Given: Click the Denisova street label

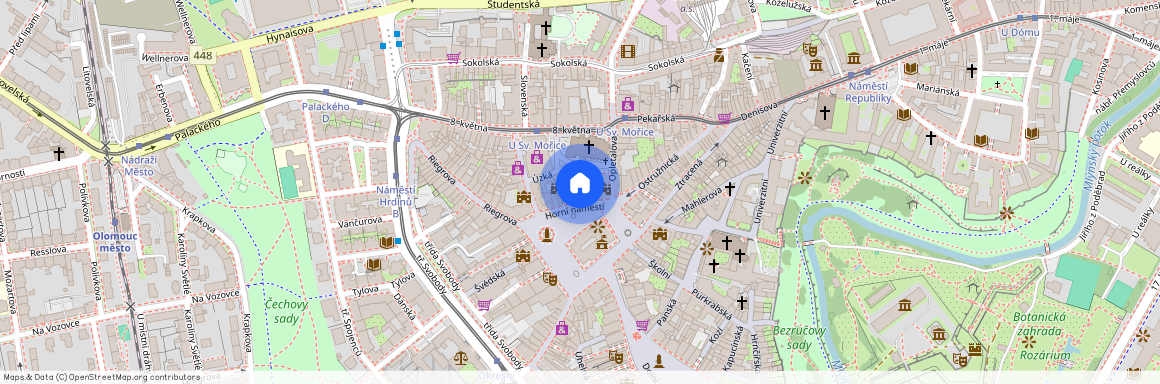Looking at the screenshot, I should (x=758, y=112).
